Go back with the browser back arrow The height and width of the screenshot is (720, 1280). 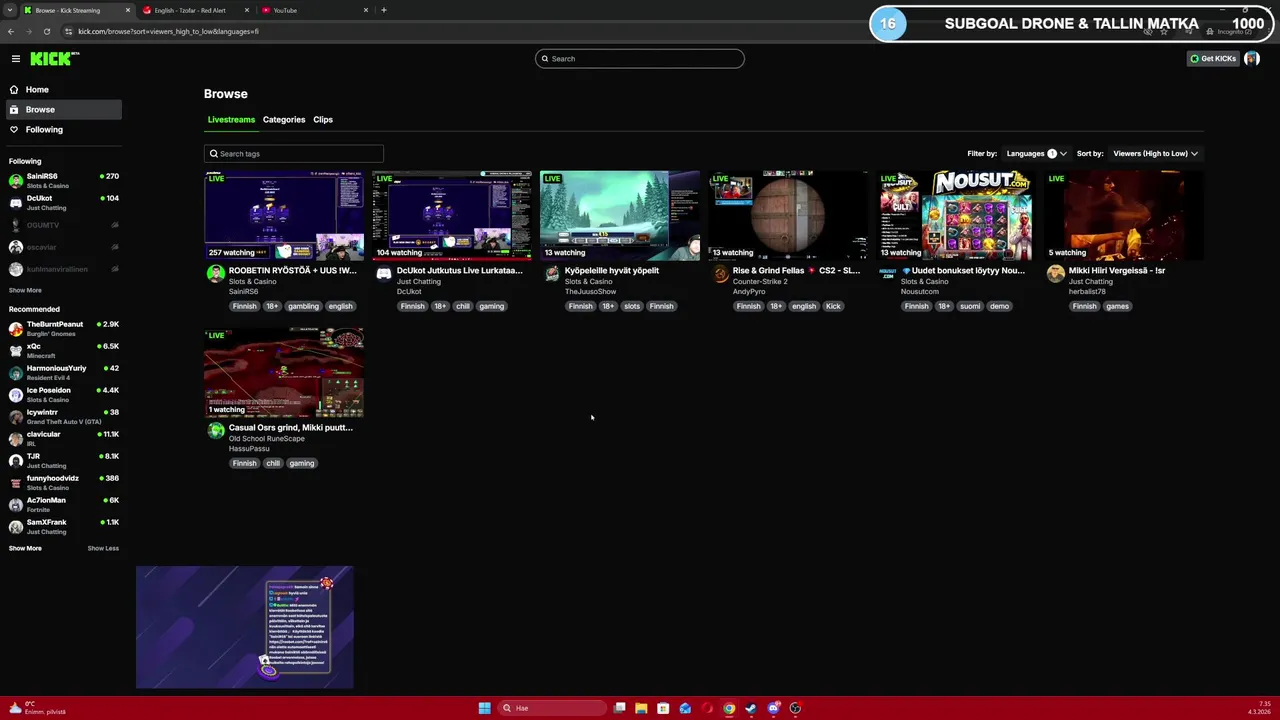[11, 31]
